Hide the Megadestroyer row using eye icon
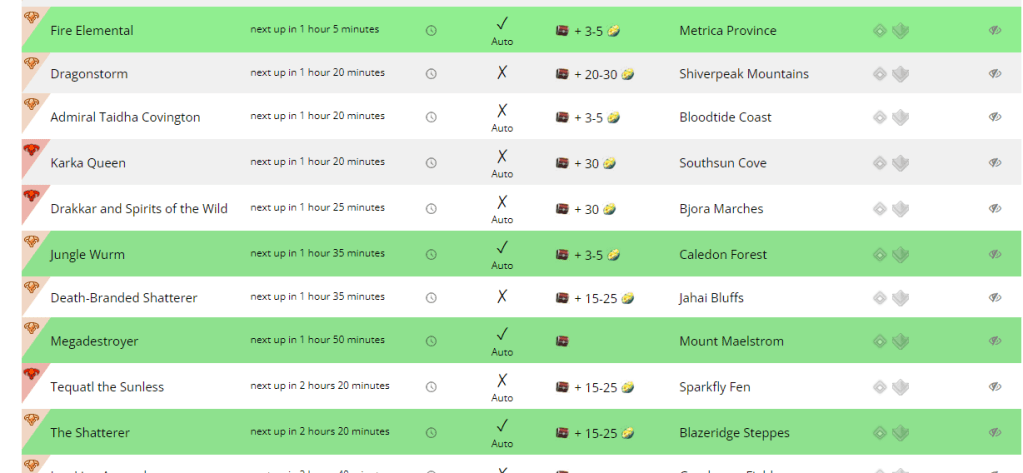The width and height of the screenshot is (1023, 473). (995, 342)
